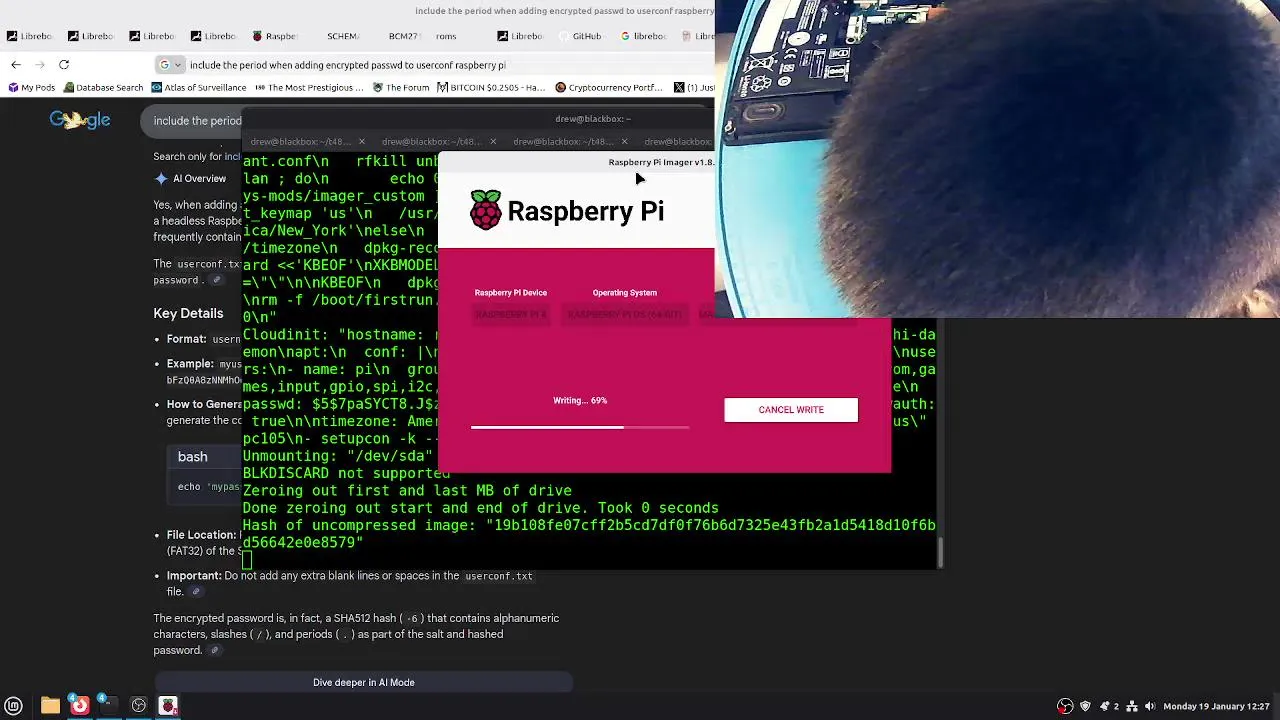The height and width of the screenshot is (720, 1280).
Task: Click the 'Writing... 69%' status text
Action: tap(580, 400)
